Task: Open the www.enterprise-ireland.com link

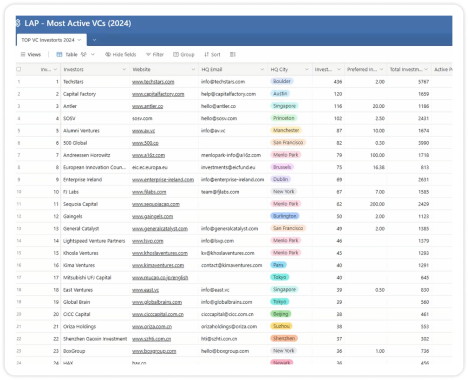Action: coord(163,180)
